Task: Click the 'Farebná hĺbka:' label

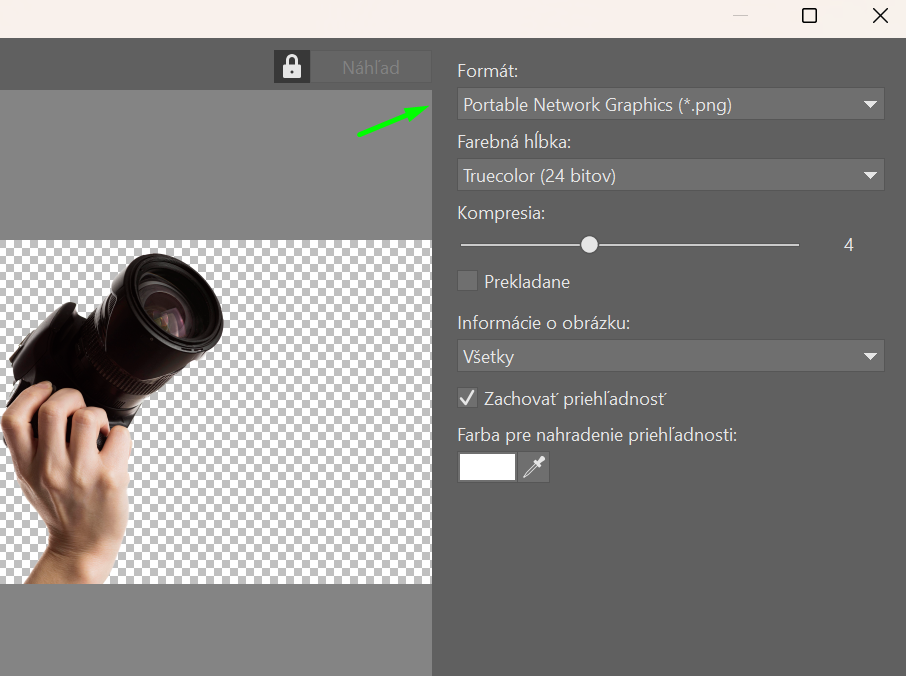Action: pos(514,142)
